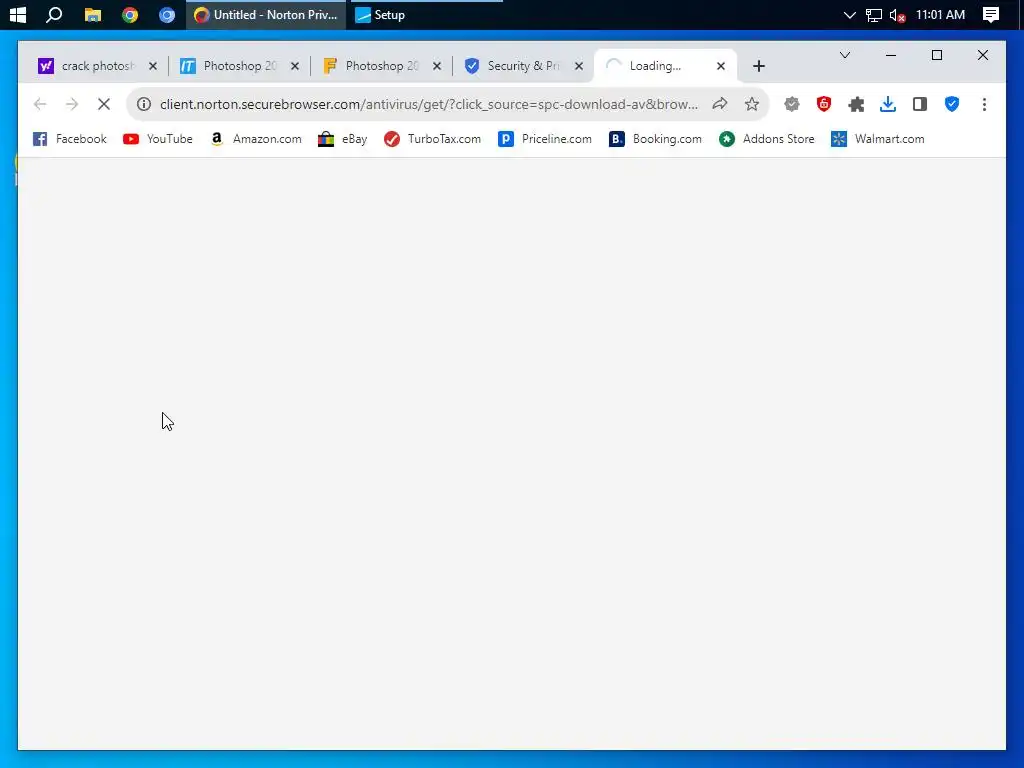This screenshot has height=768, width=1024.
Task: Bookmark this page with the star
Action: pos(752,104)
